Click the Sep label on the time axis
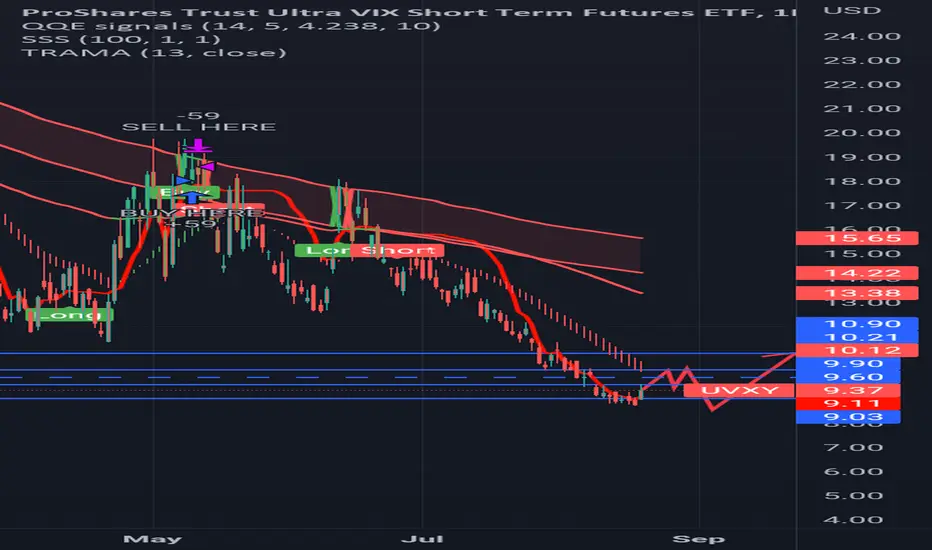Image resolution: width=932 pixels, height=550 pixels. point(698,539)
